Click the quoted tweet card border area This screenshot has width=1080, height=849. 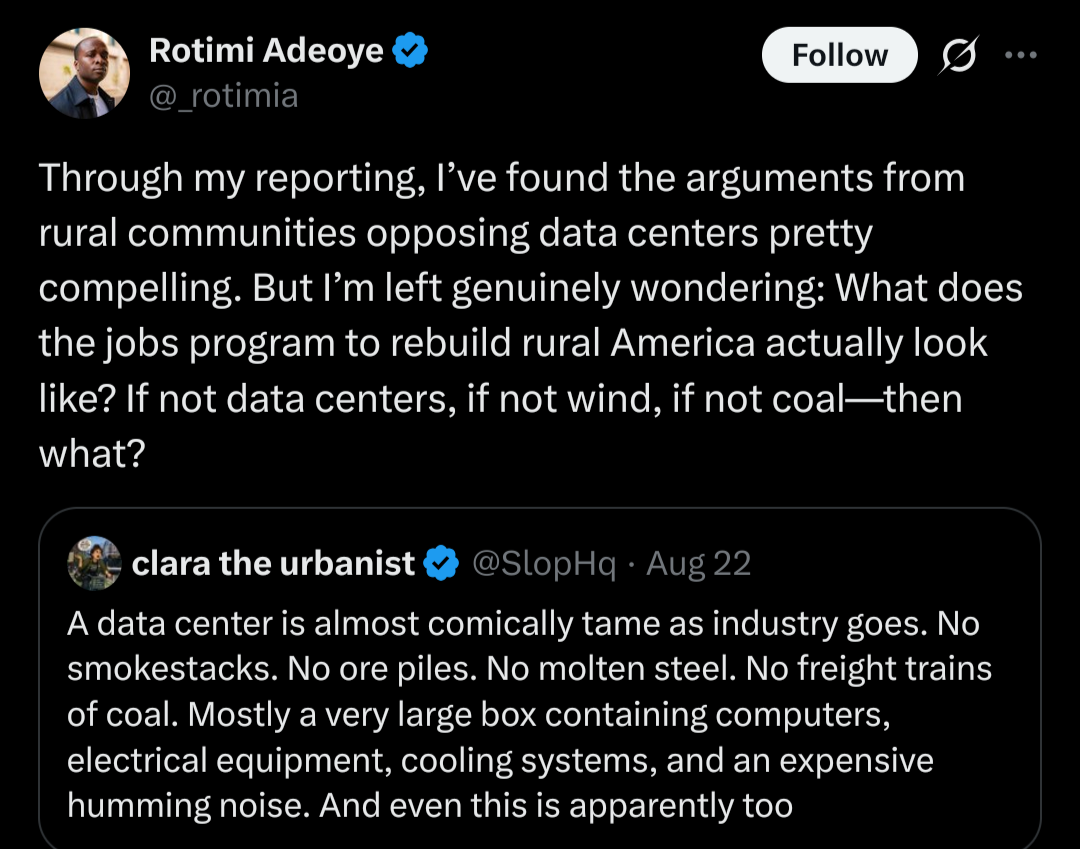539,678
